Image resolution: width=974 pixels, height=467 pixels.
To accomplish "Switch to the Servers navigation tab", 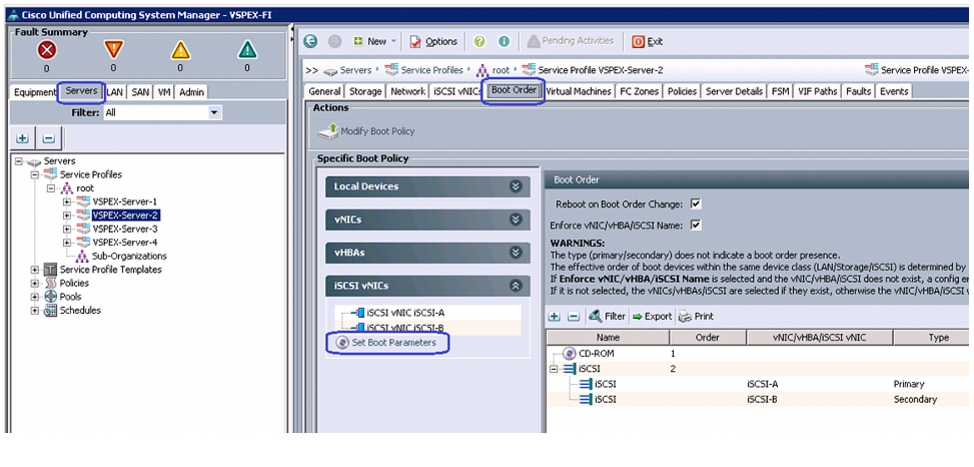I will [x=81, y=91].
